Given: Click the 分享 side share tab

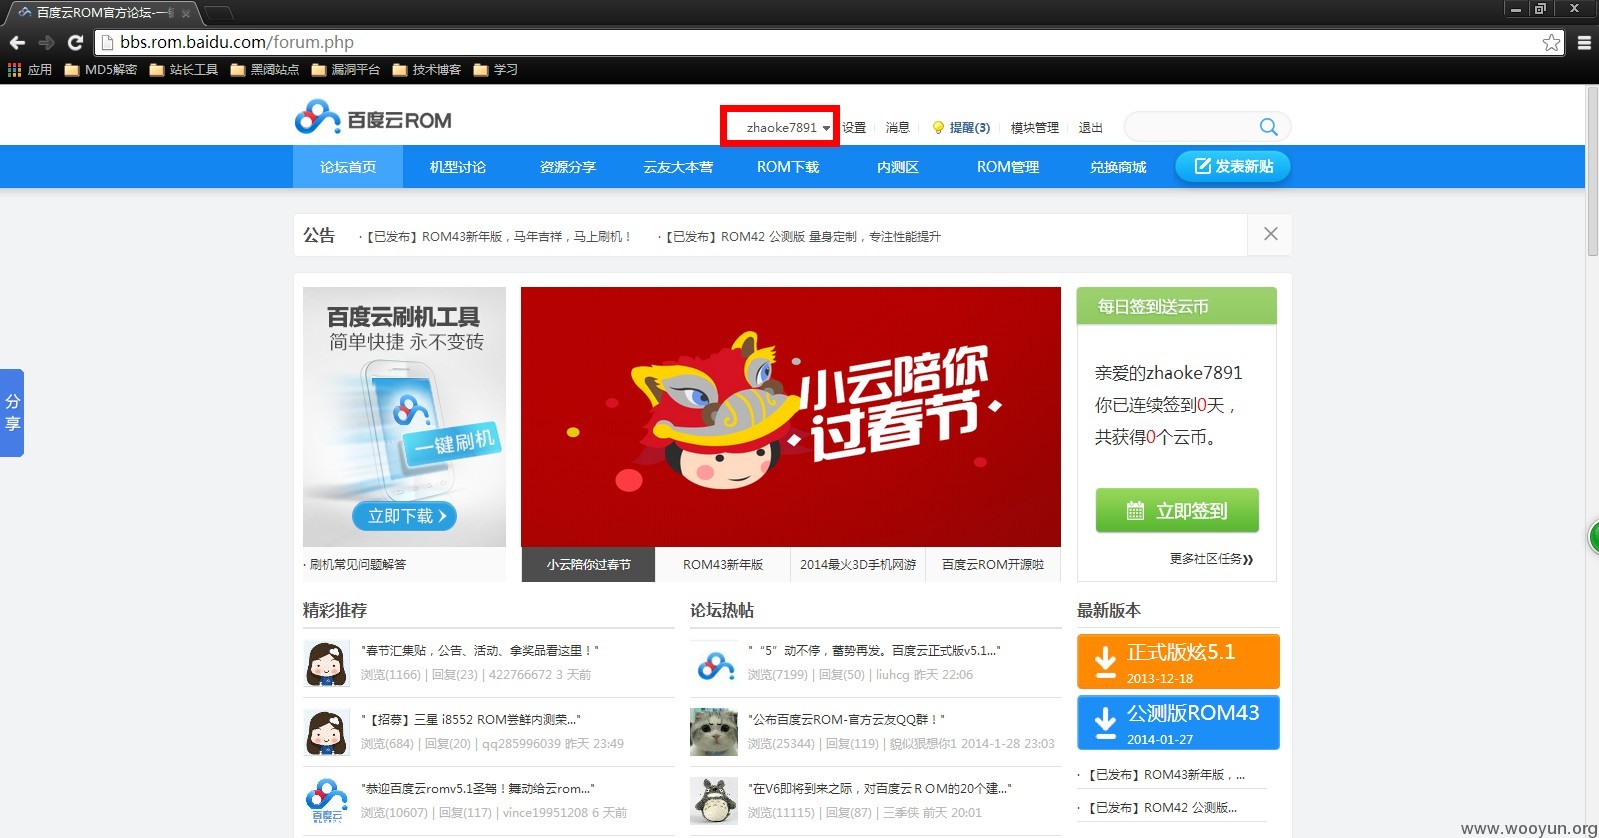Looking at the screenshot, I should pos(12,413).
